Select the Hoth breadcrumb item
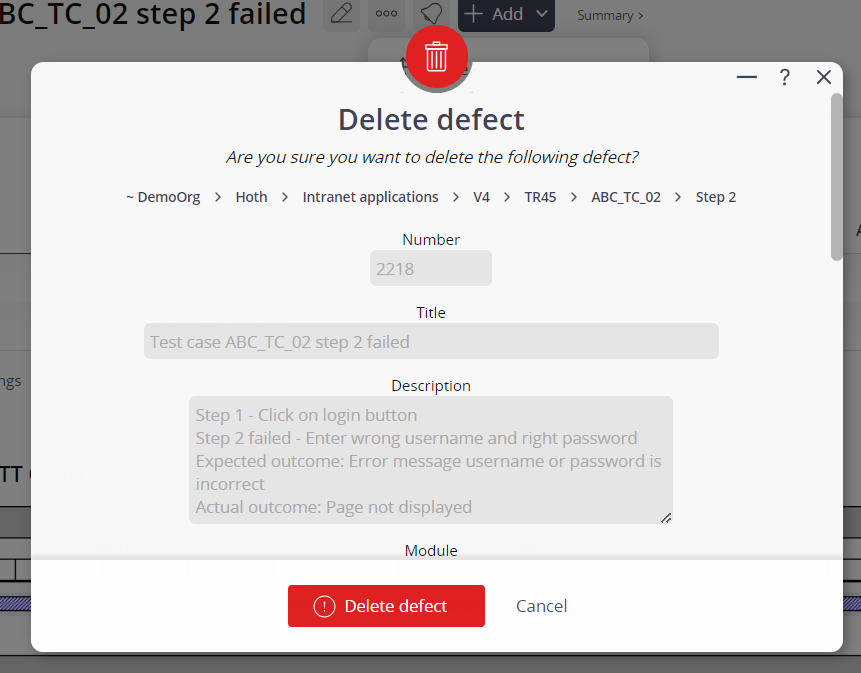Screen dimensions: 861x673 [251, 197]
